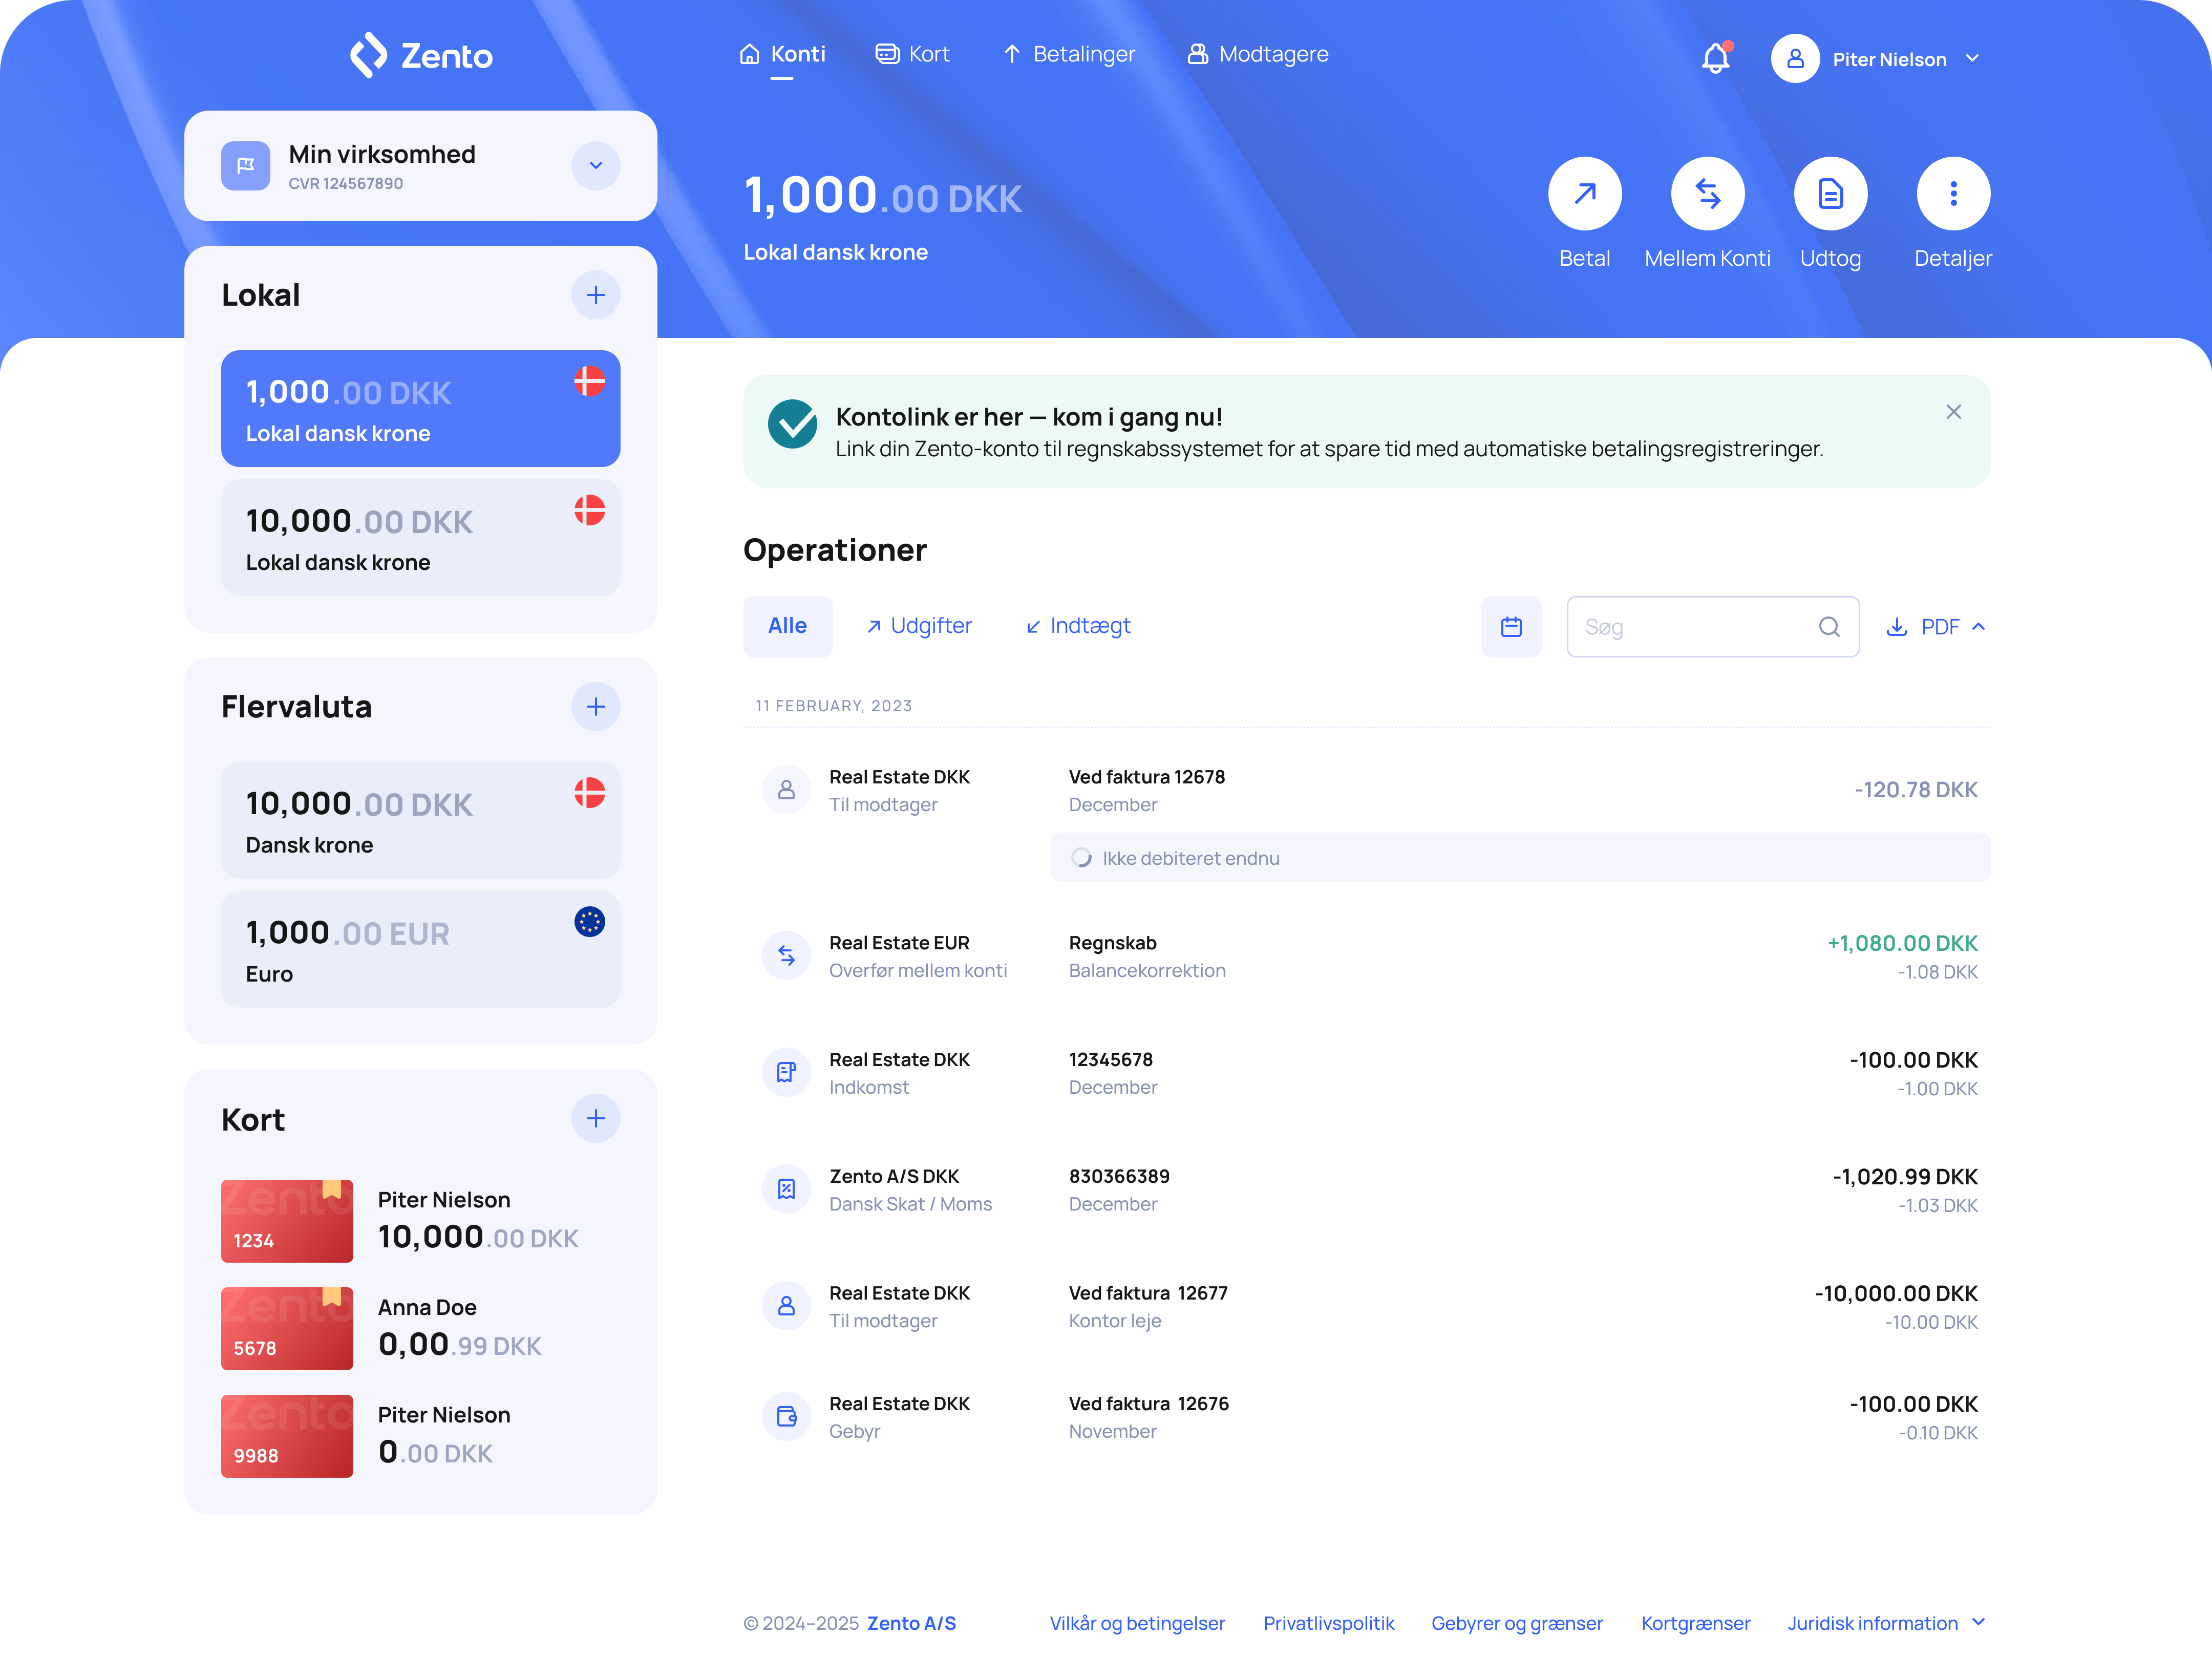The width and height of the screenshot is (2212, 1659).
Task: Go to the Konti tab
Action: (782, 54)
